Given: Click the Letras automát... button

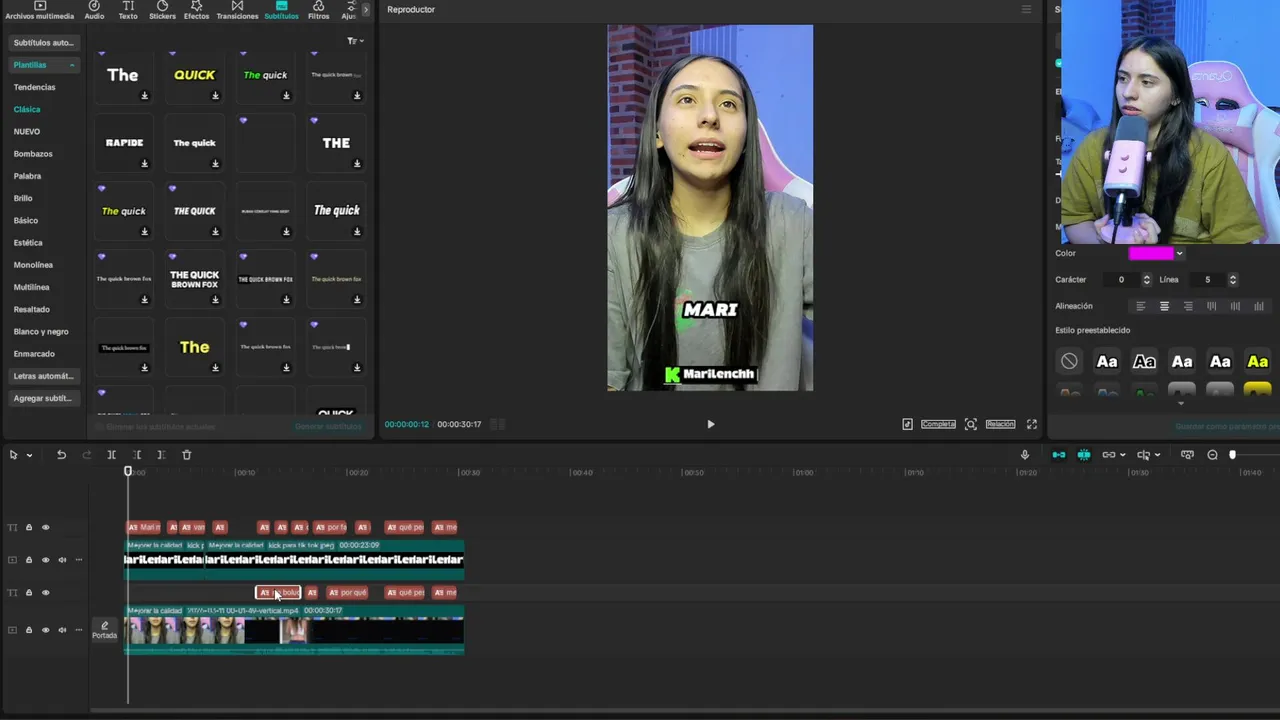Looking at the screenshot, I should pyautogui.click(x=43, y=376).
